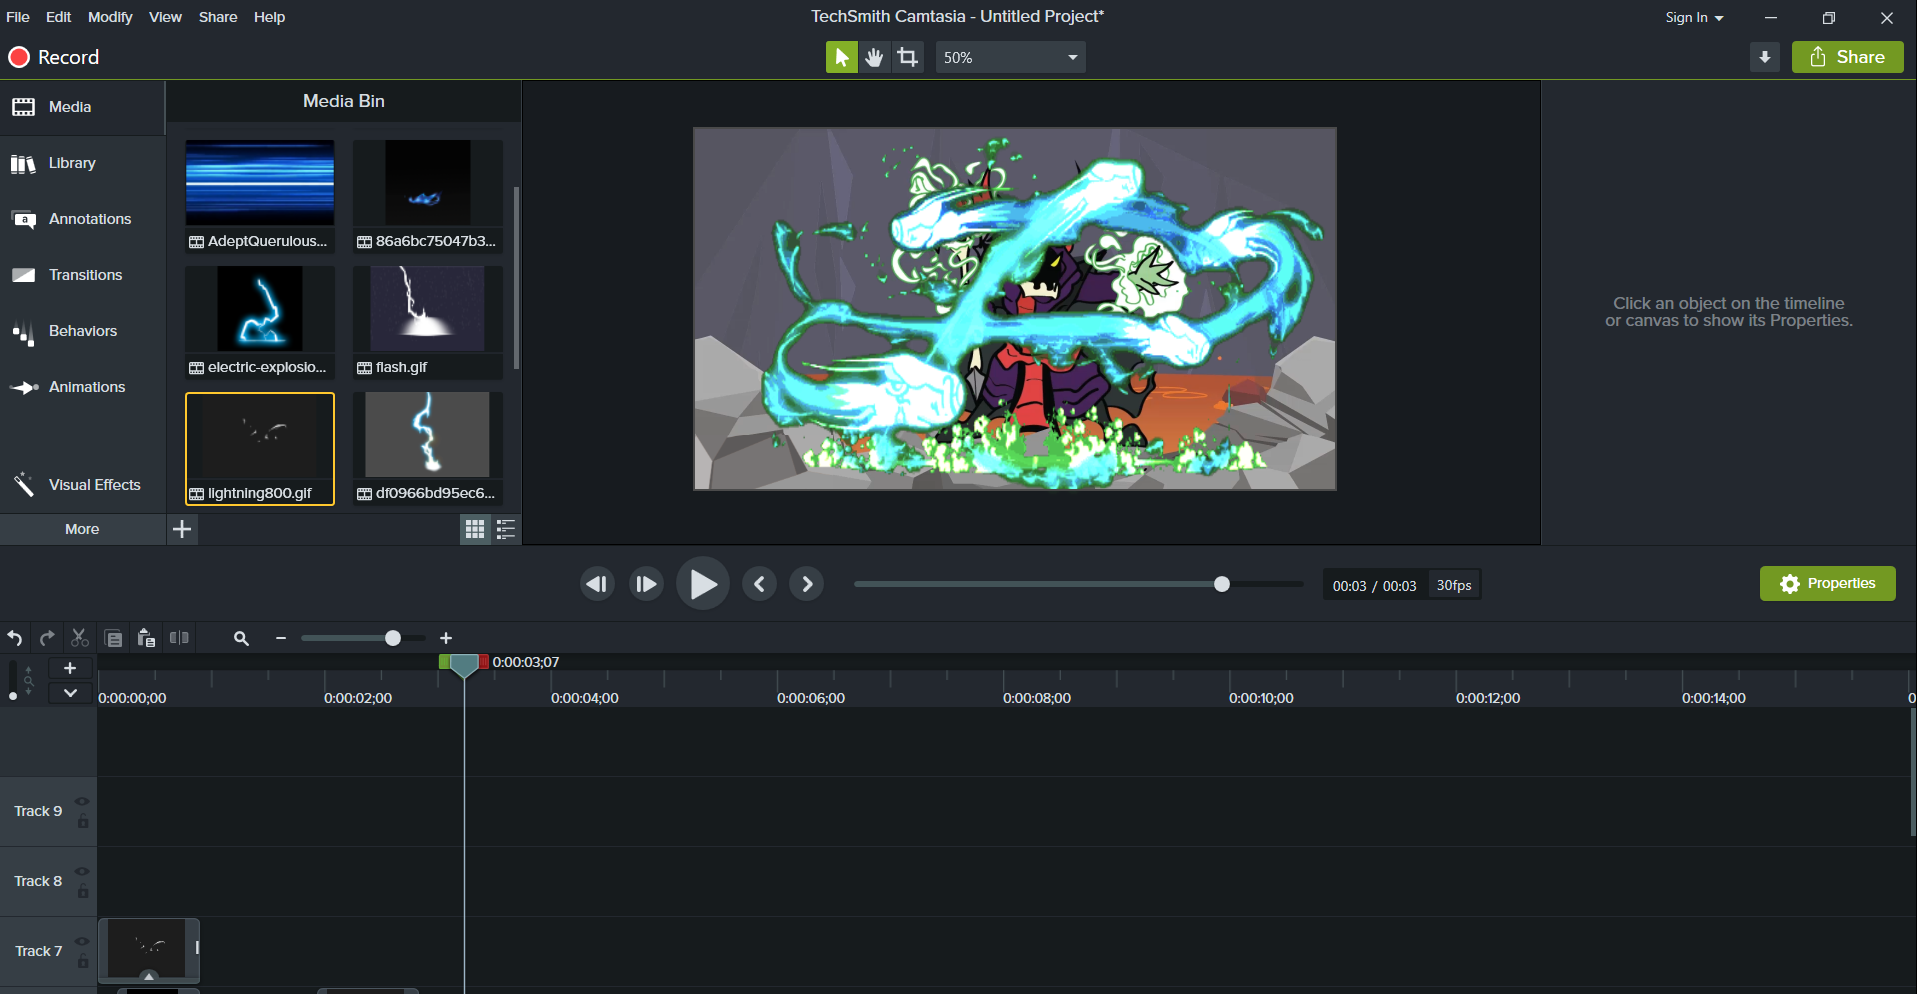Open the Edit menu
The height and width of the screenshot is (994, 1917).
(x=59, y=17)
